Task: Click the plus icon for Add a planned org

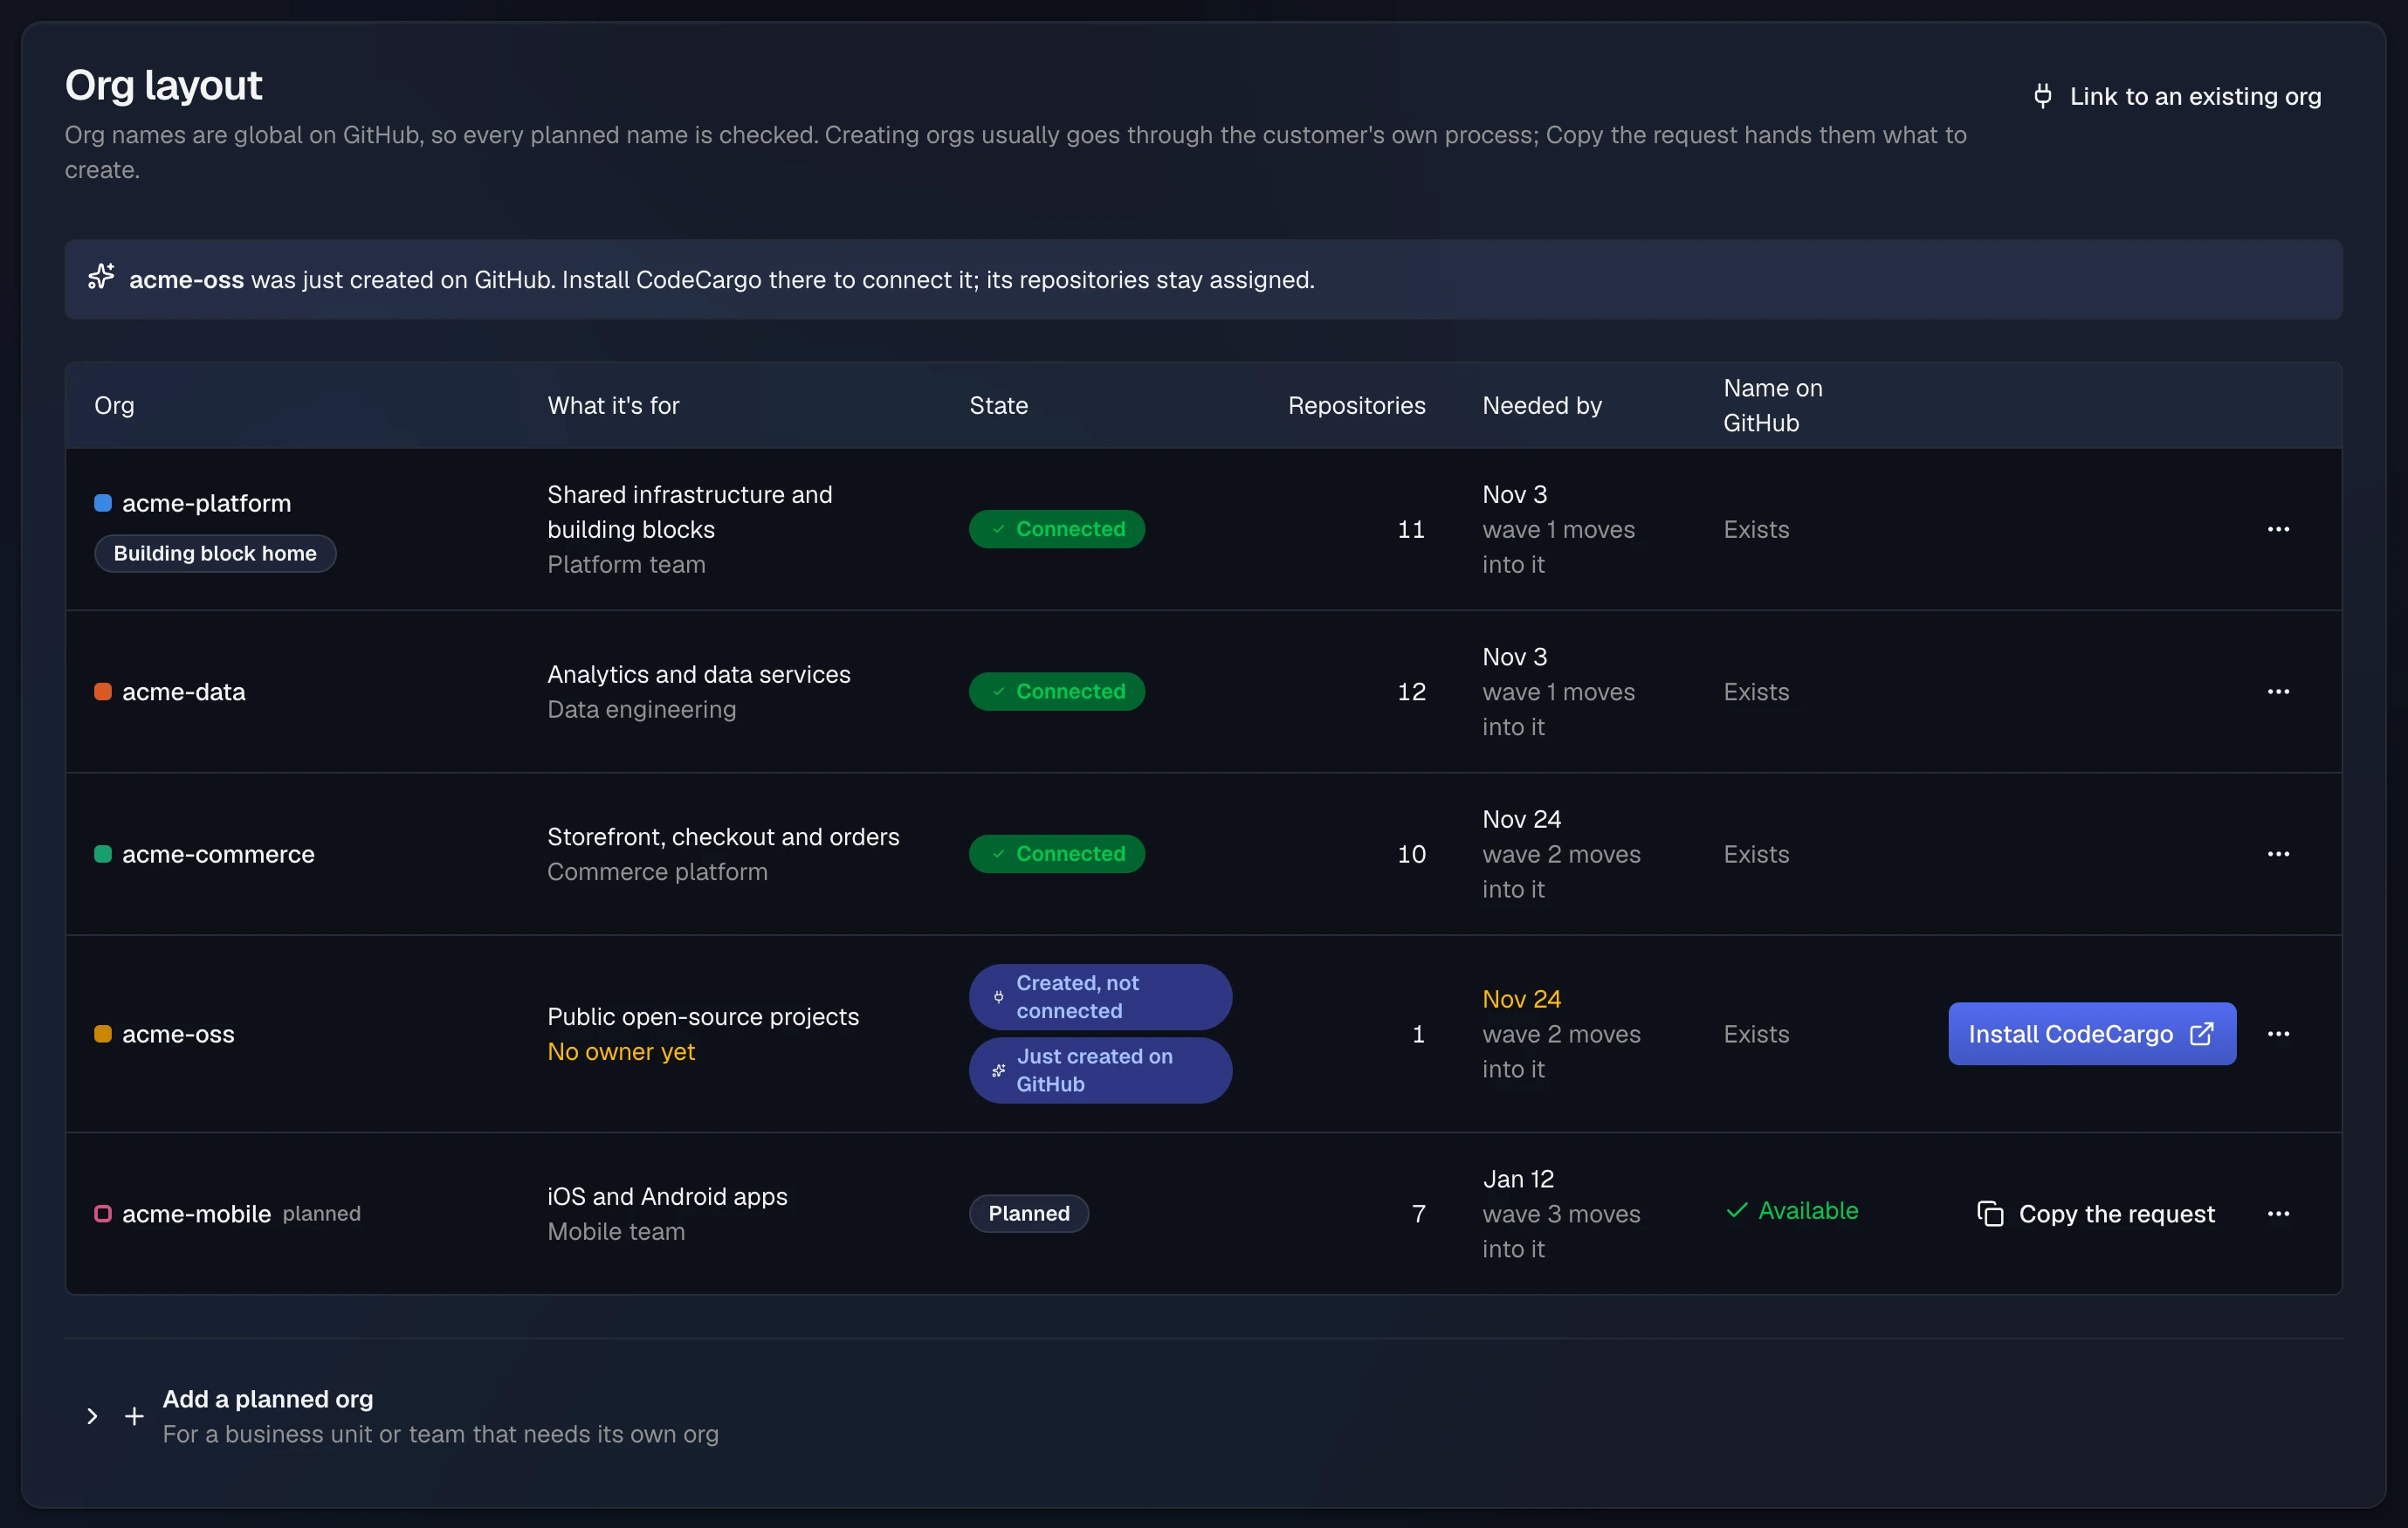Action: 134,1416
